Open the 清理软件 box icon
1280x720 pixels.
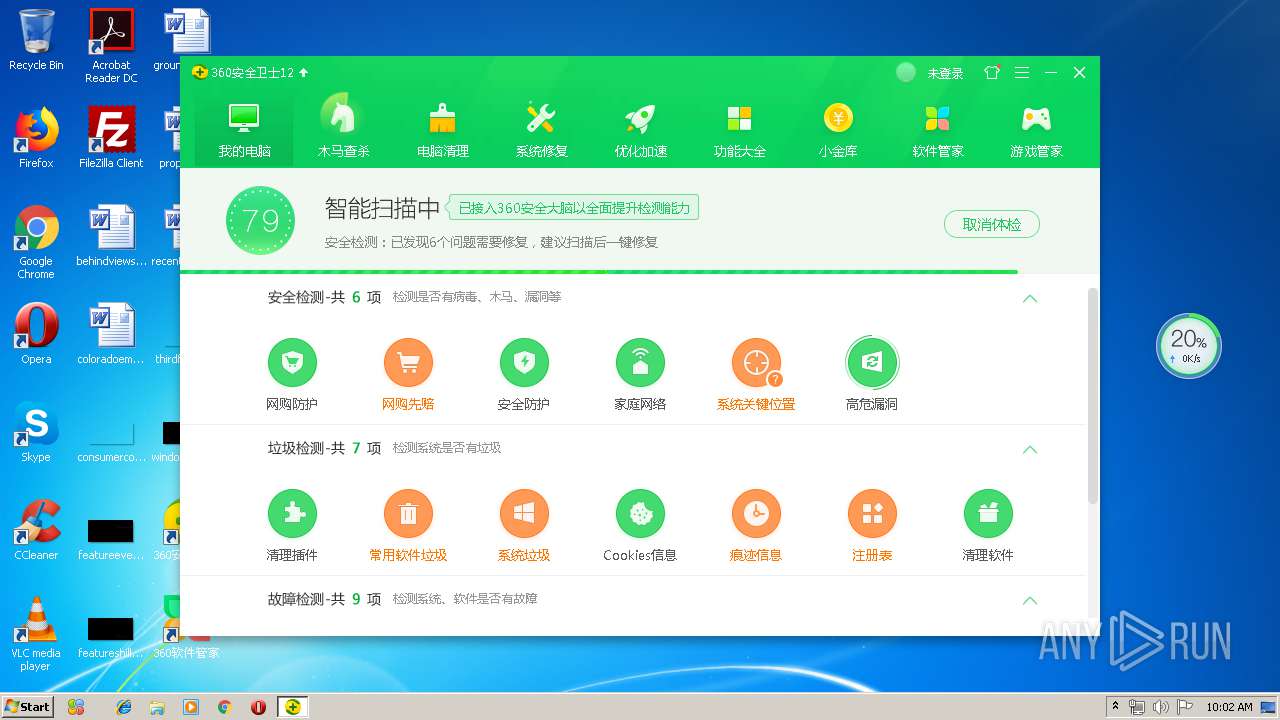coord(988,513)
